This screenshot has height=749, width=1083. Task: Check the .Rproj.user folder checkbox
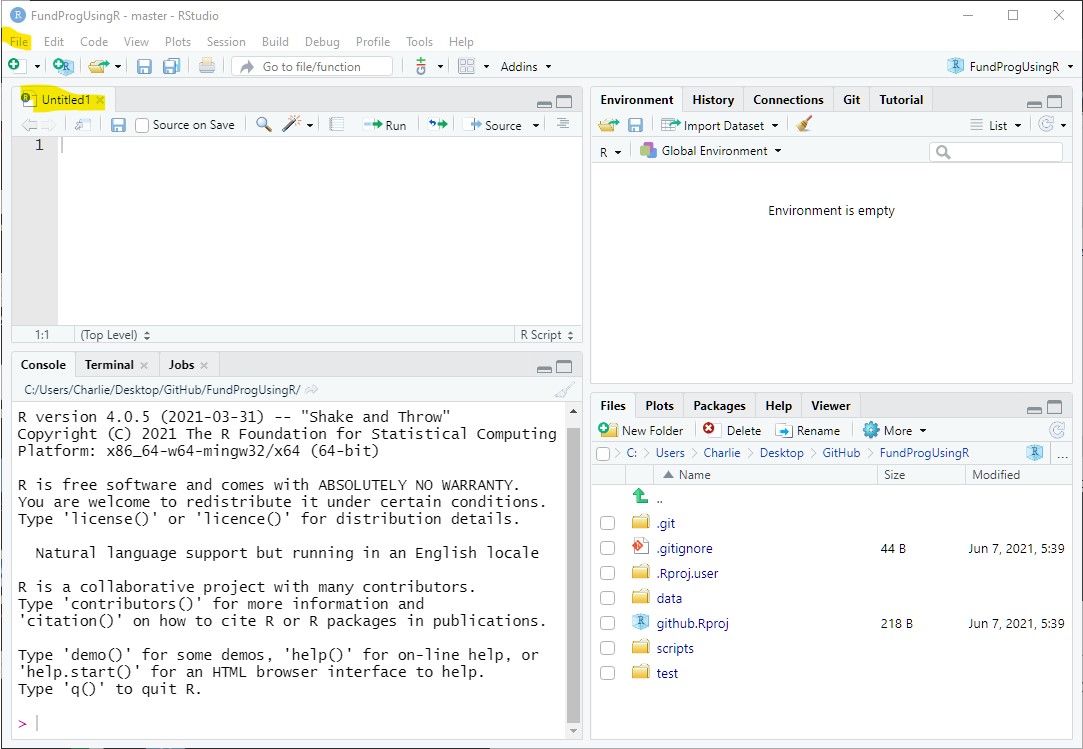coord(607,573)
